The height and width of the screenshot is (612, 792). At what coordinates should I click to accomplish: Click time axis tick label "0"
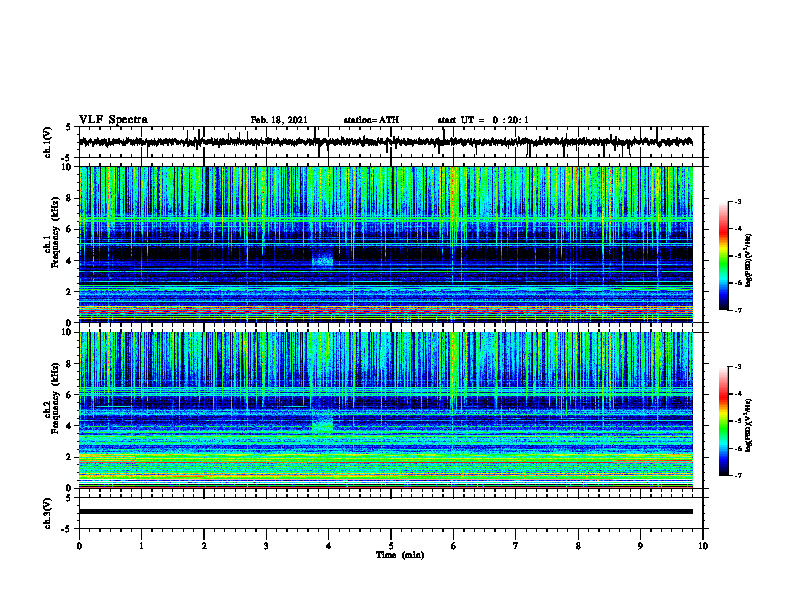point(79,546)
